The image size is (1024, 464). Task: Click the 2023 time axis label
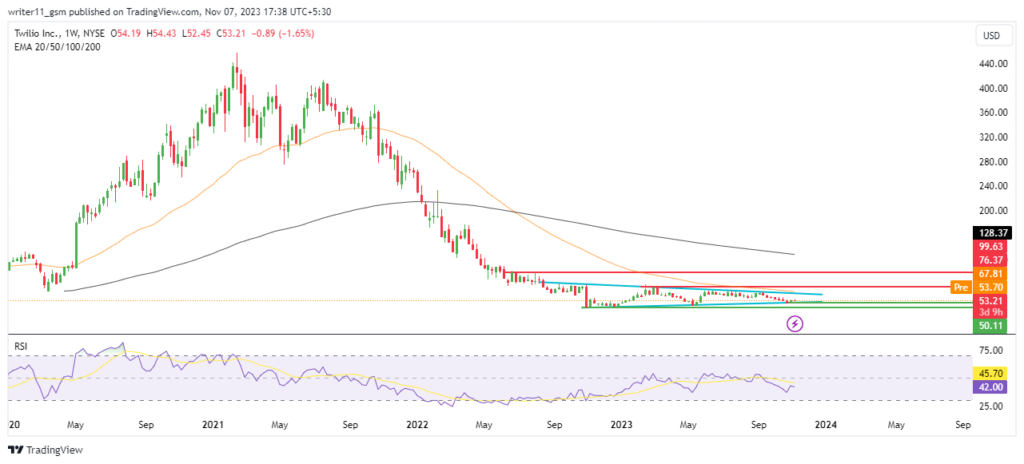(x=621, y=424)
